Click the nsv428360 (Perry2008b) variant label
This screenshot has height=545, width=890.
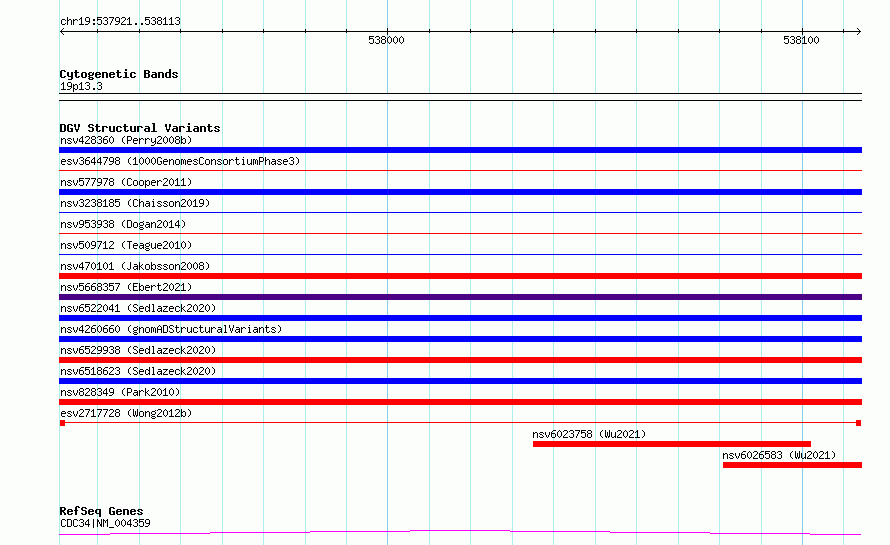[x=126, y=140]
